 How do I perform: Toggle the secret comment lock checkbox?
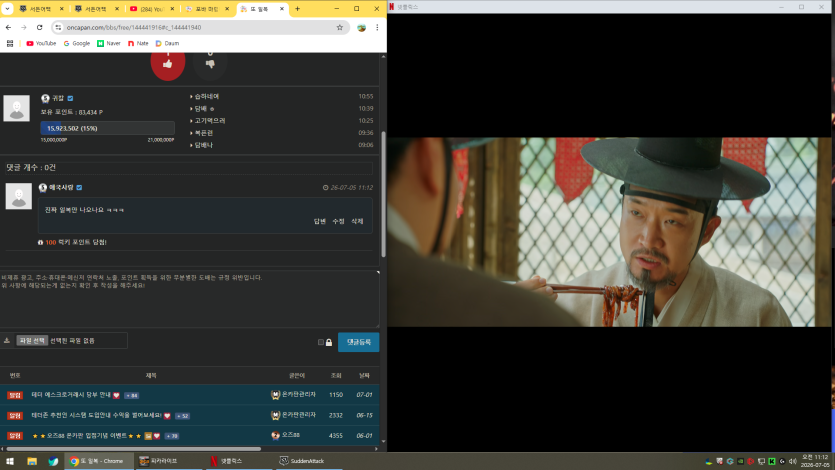click(321, 342)
